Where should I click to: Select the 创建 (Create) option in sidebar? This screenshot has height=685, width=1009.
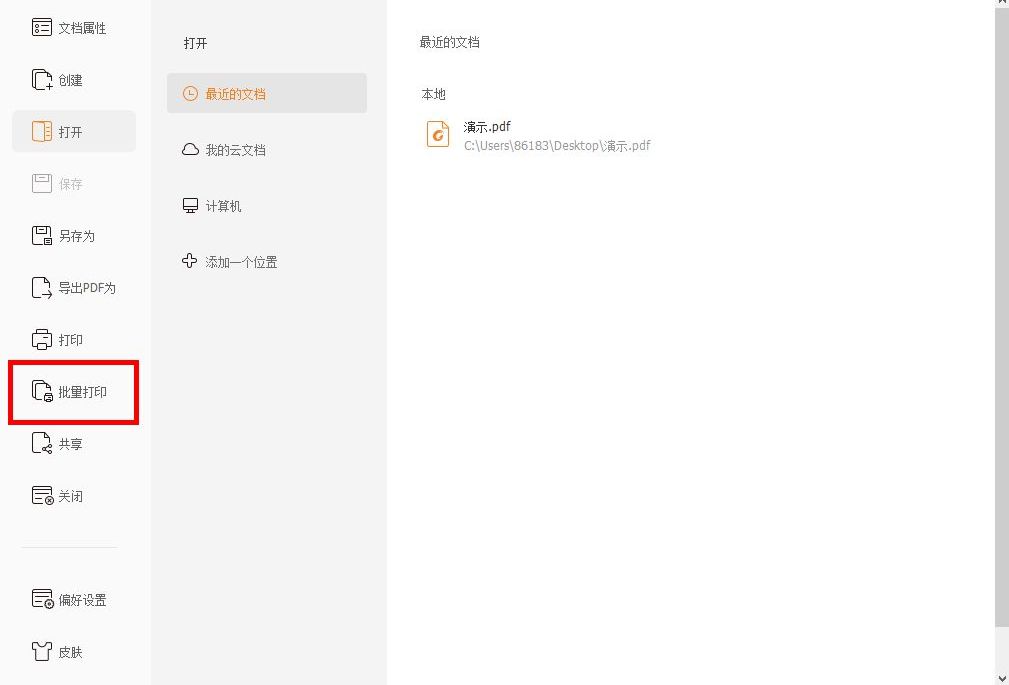pyautogui.click(x=68, y=80)
